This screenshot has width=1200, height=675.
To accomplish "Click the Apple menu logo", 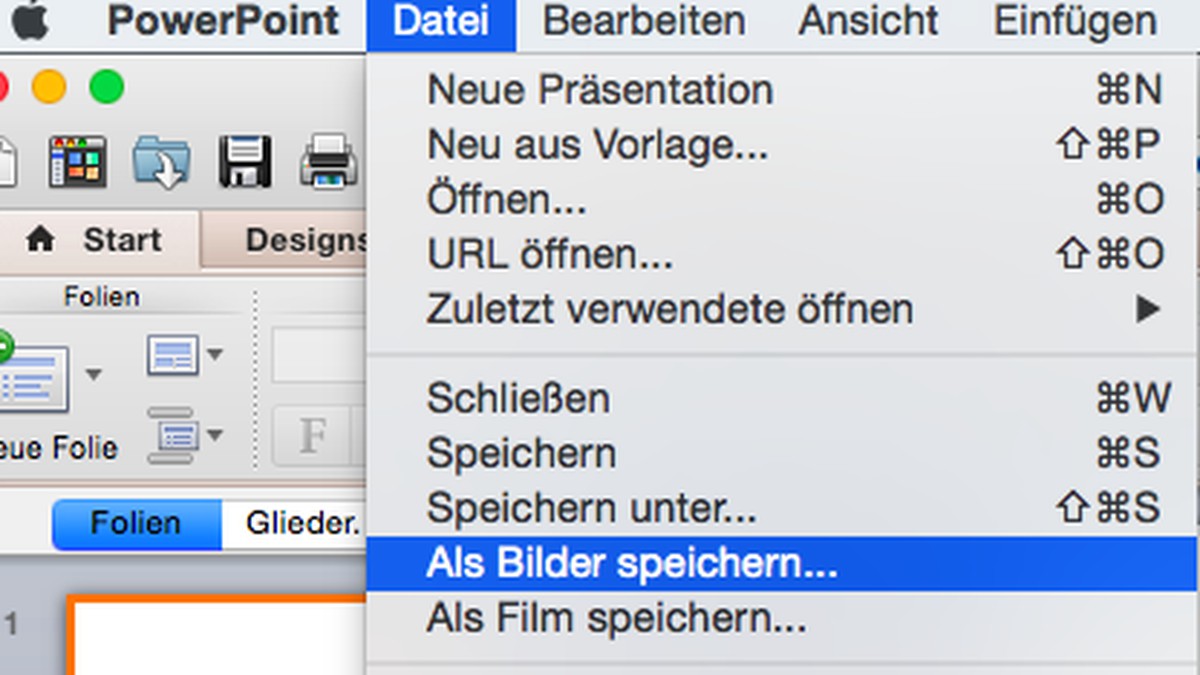I will pos(28,18).
